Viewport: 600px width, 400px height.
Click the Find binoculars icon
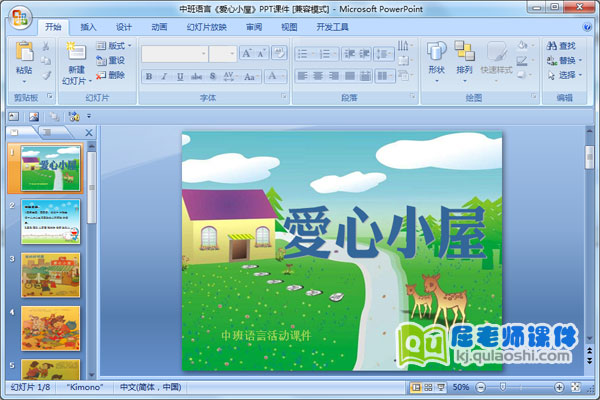552,46
